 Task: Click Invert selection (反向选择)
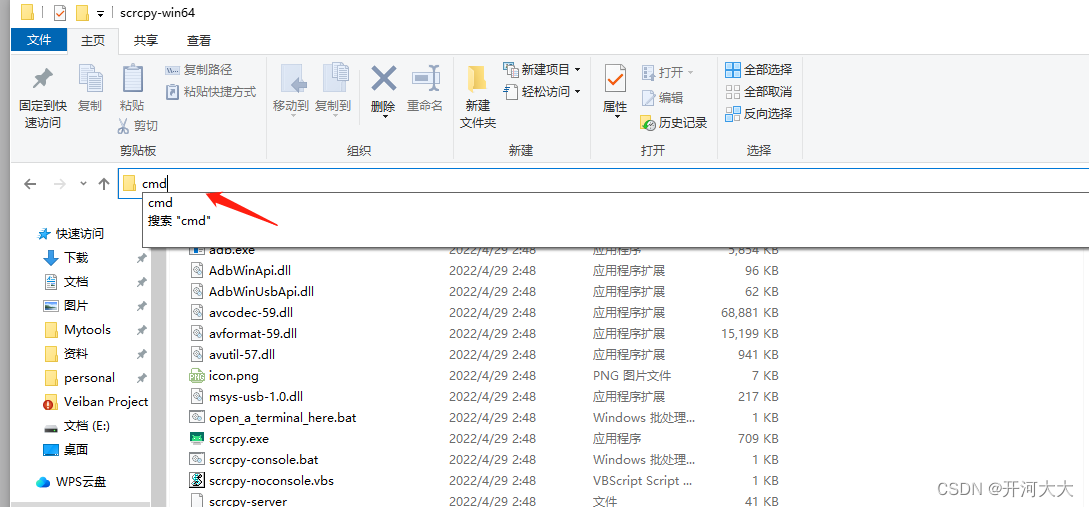pos(758,113)
